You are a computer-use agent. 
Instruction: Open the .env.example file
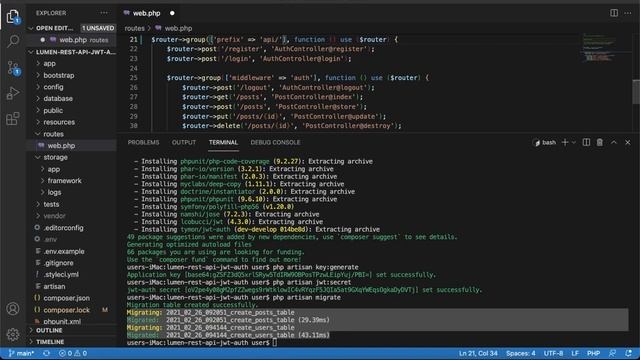(x=64, y=251)
